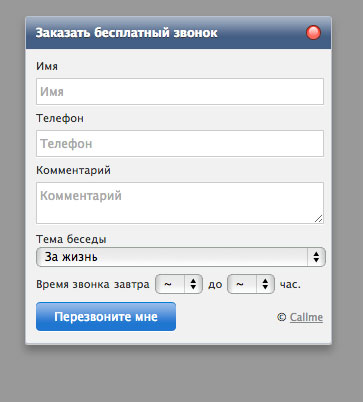Click the dialog title Заказать бесплатный звонок

tap(127, 33)
